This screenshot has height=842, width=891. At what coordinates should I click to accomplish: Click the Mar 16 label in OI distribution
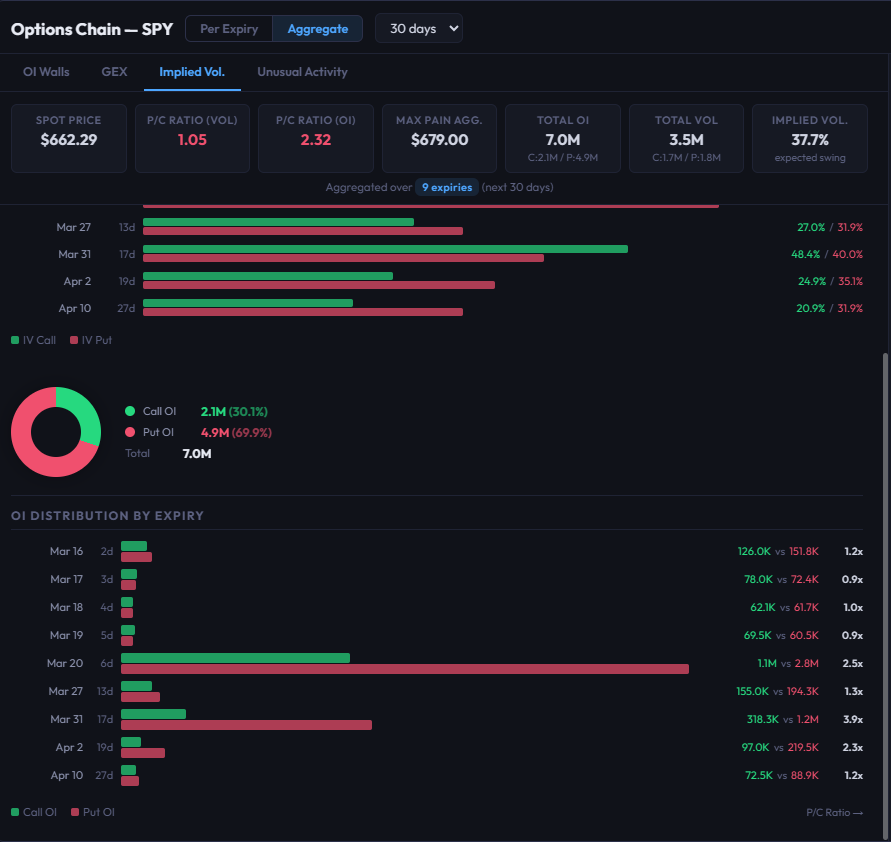click(x=66, y=551)
